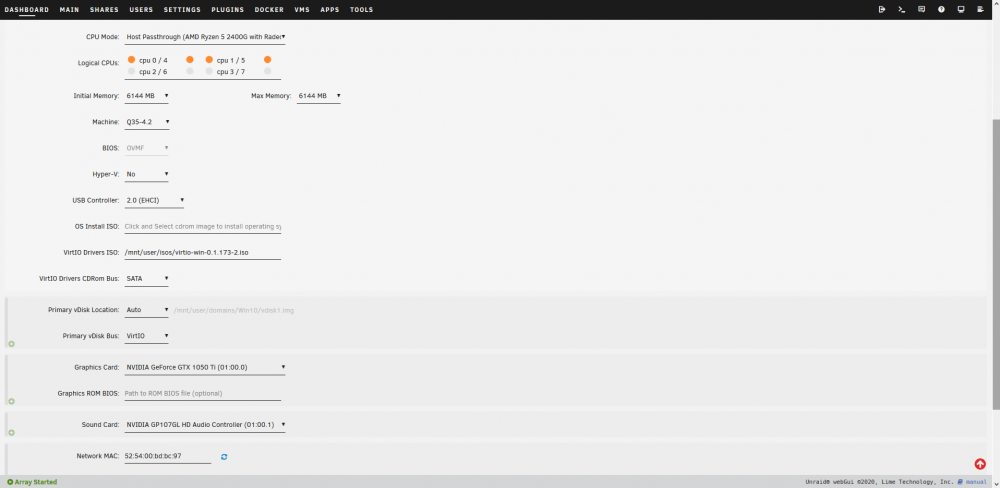Click the Array Started status indicator

point(32,482)
